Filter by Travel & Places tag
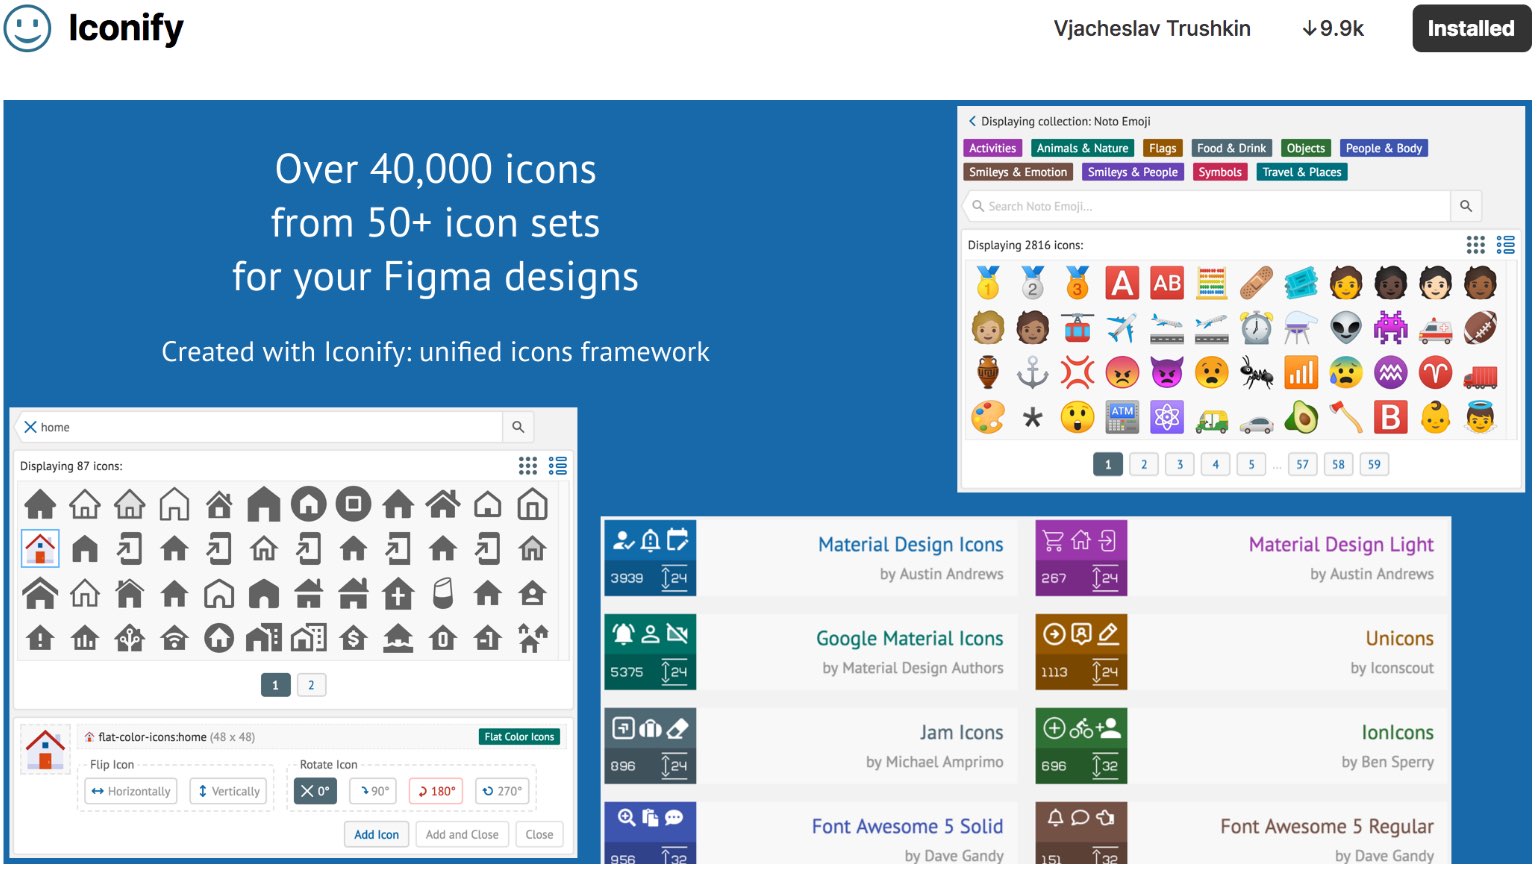The width and height of the screenshot is (1540, 880). pyautogui.click(x=1302, y=172)
